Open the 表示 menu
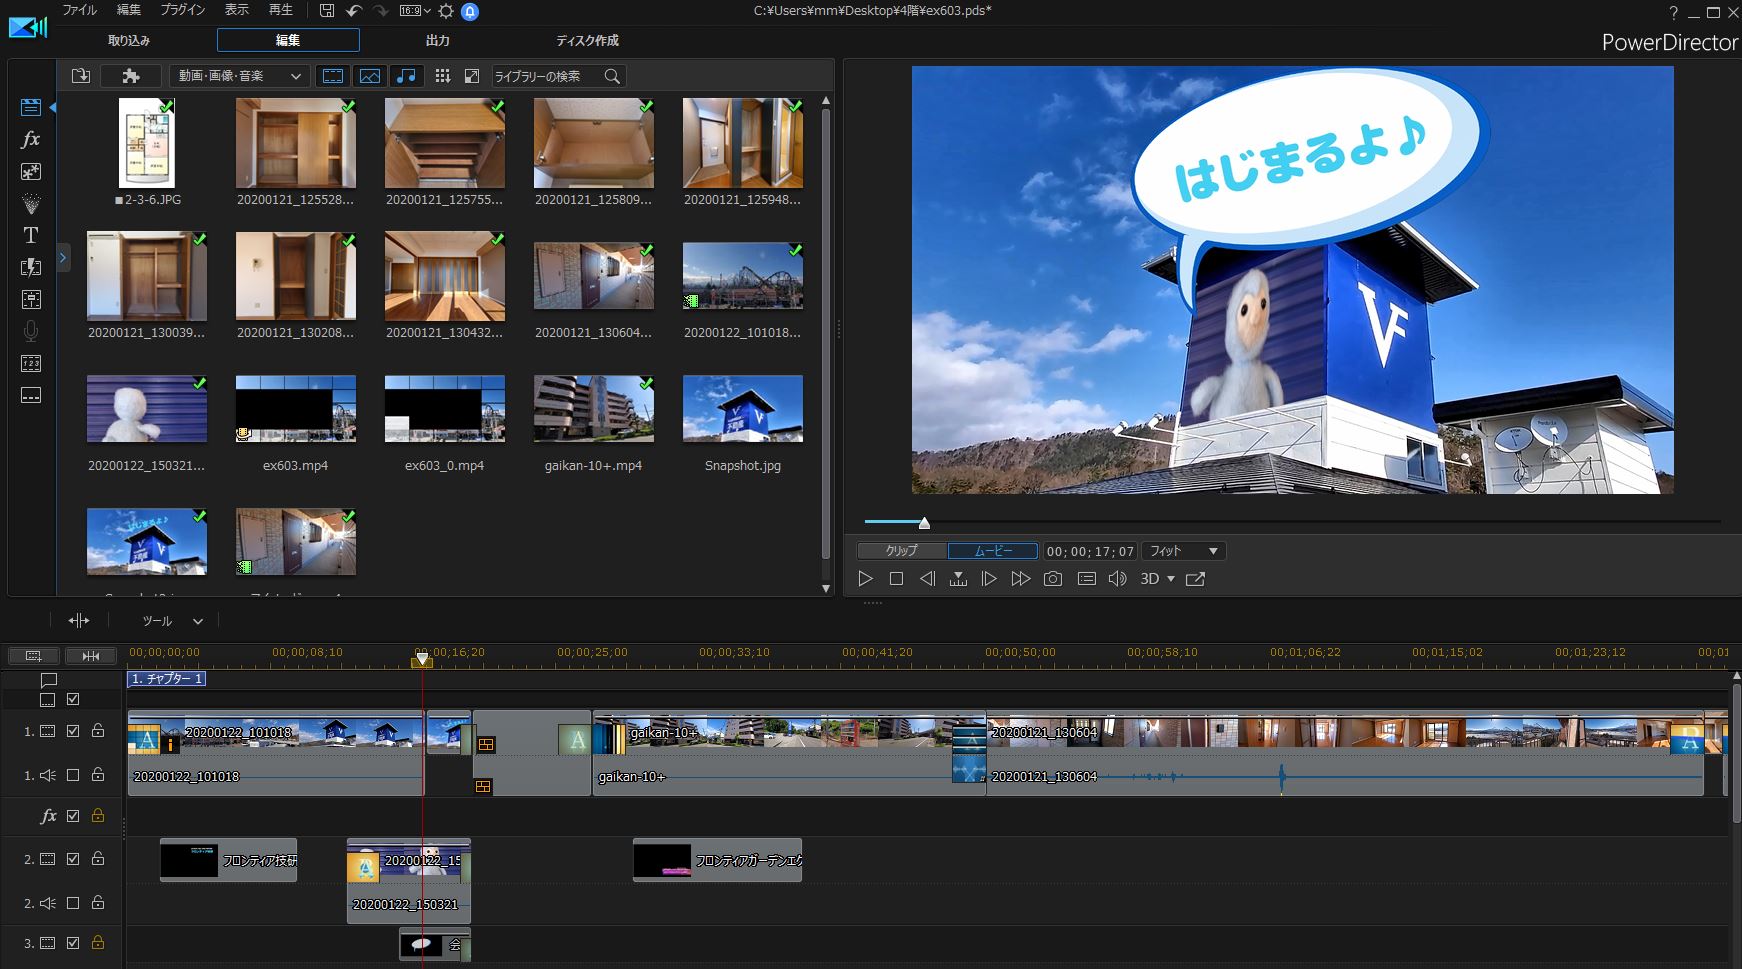This screenshot has width=1742, height=969. pos(237,10)
